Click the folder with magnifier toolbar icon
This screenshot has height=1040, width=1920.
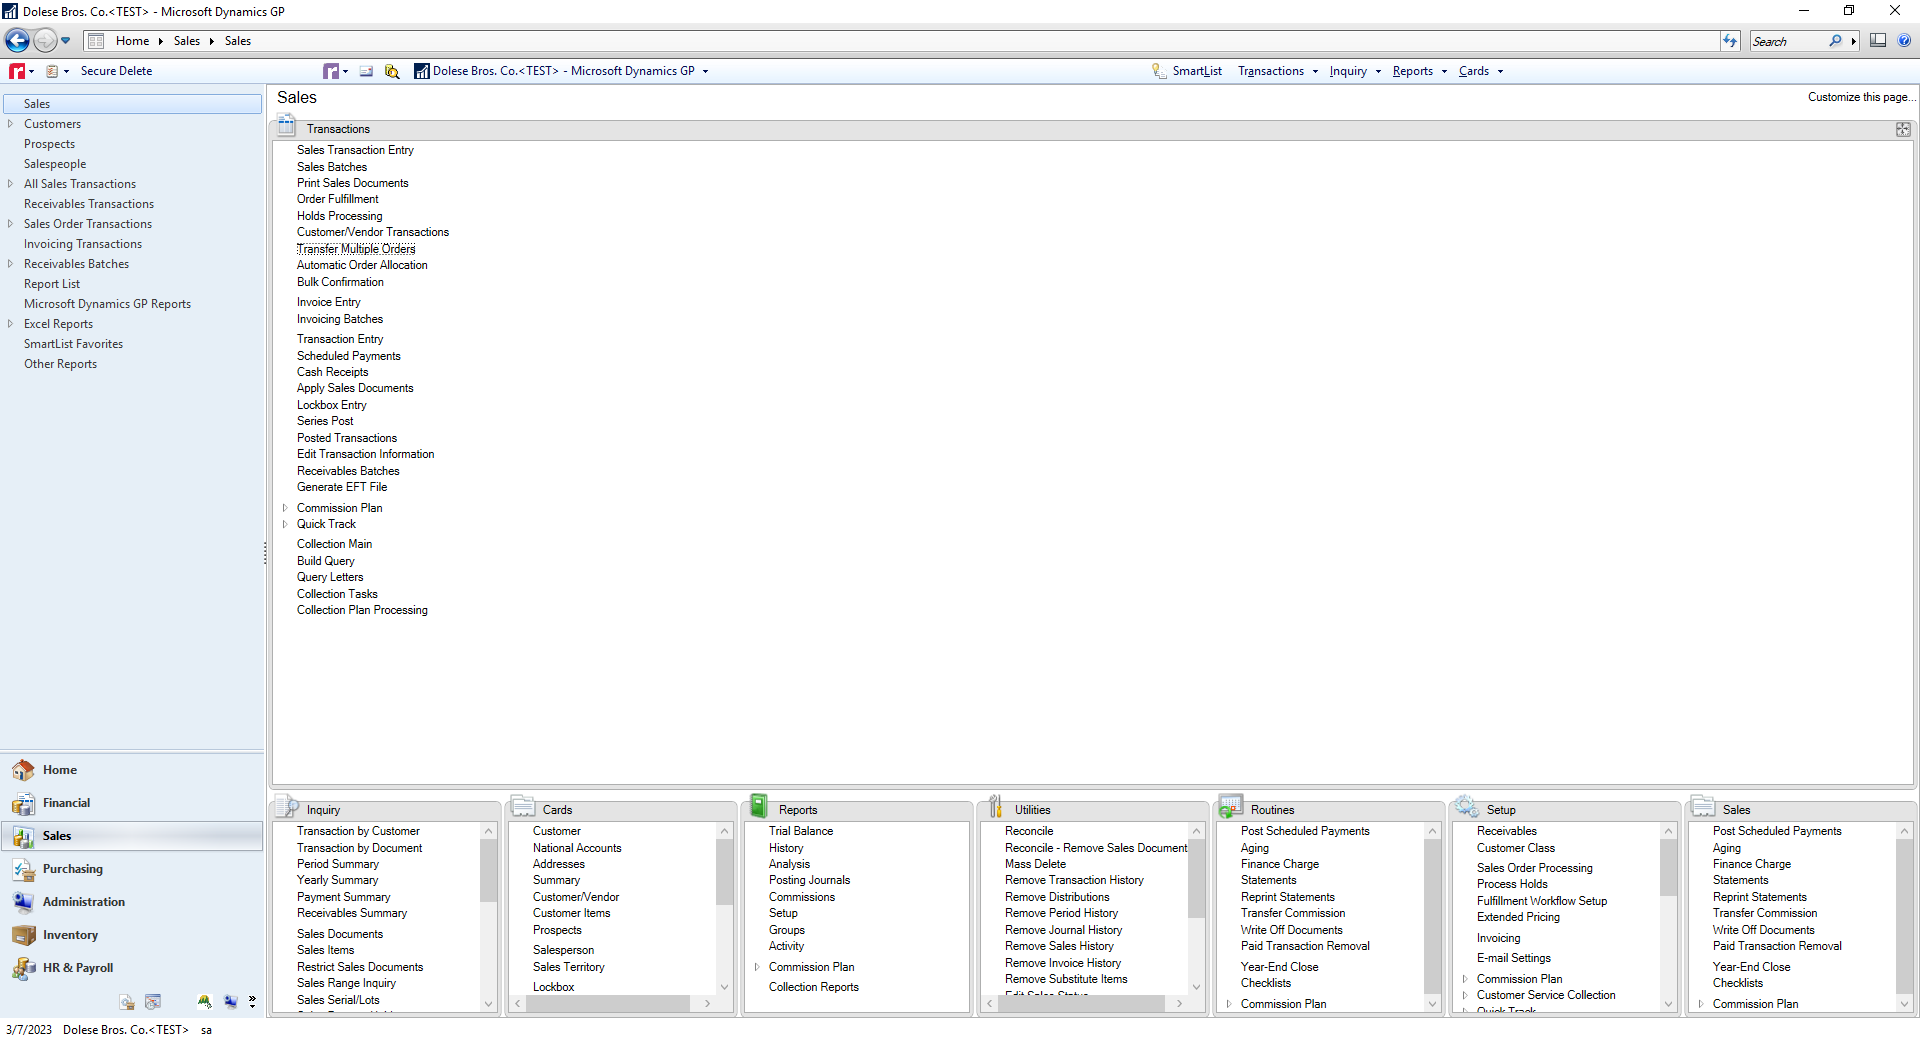(x=392, y=71)
